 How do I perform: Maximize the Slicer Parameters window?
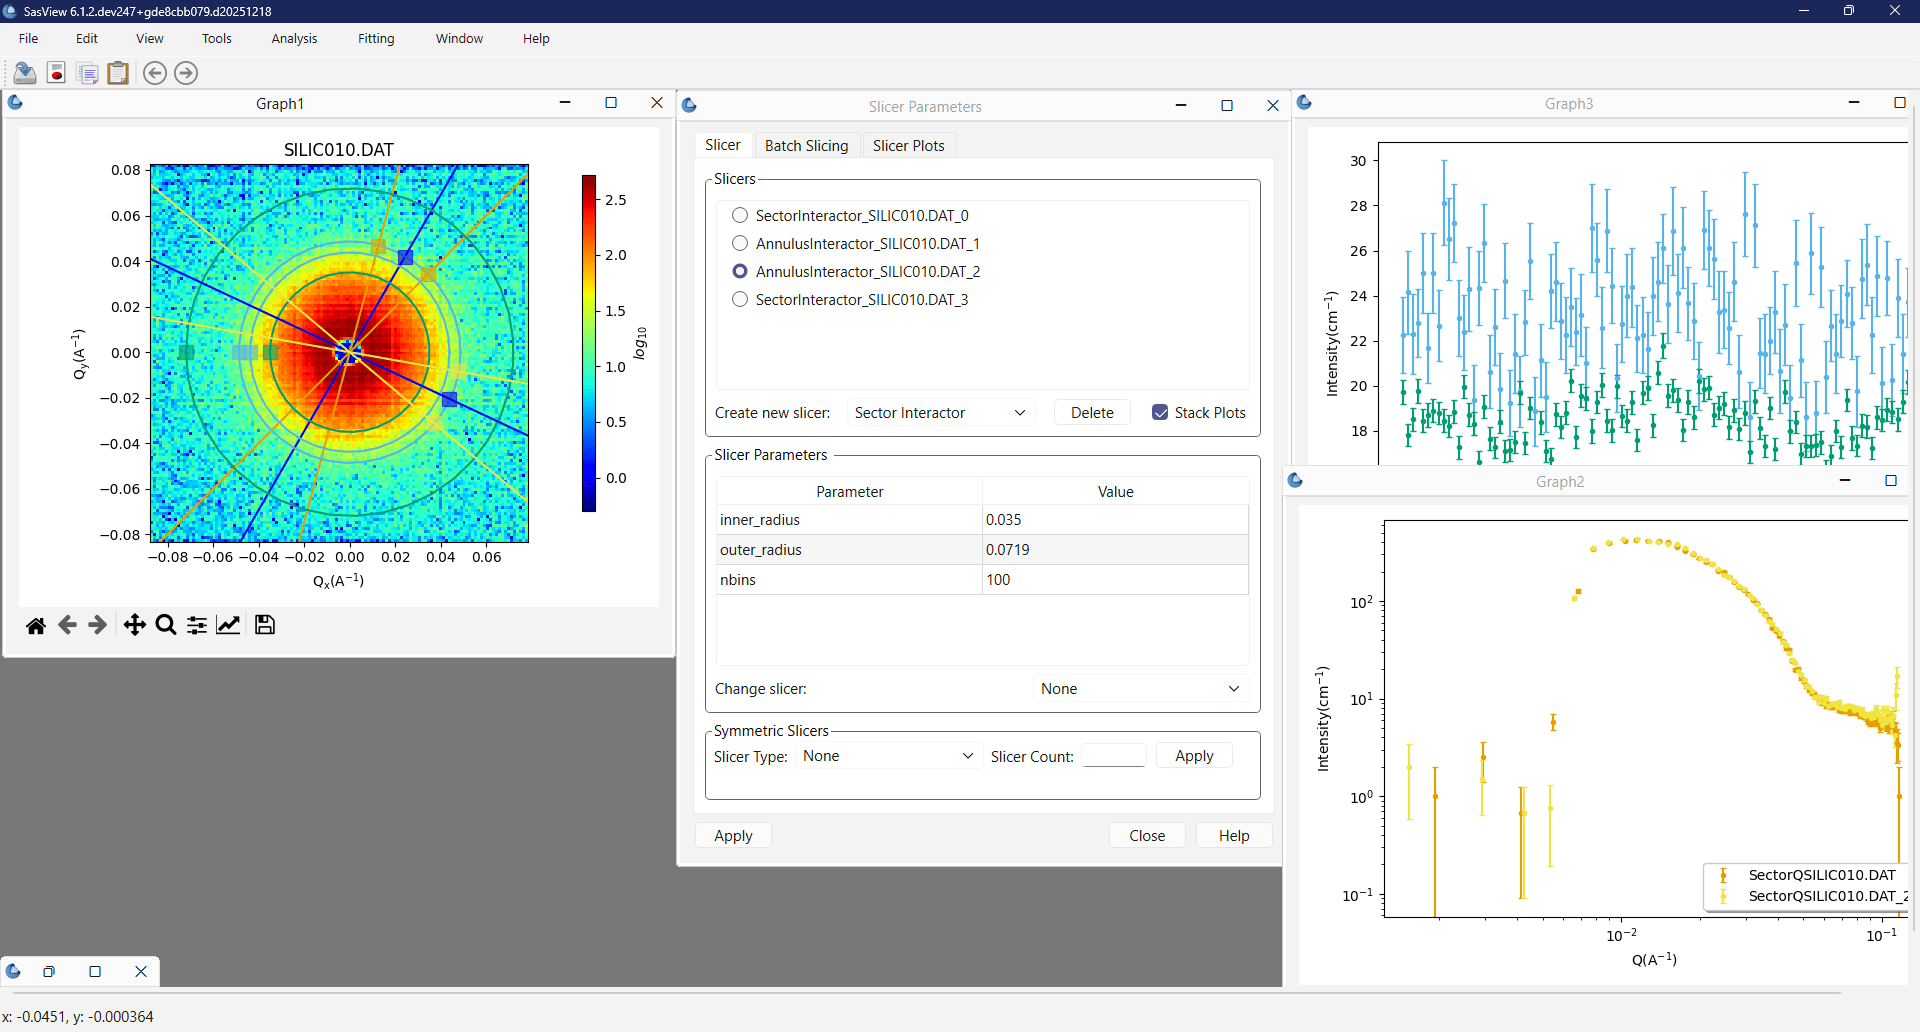click(x=1227, y=105)
